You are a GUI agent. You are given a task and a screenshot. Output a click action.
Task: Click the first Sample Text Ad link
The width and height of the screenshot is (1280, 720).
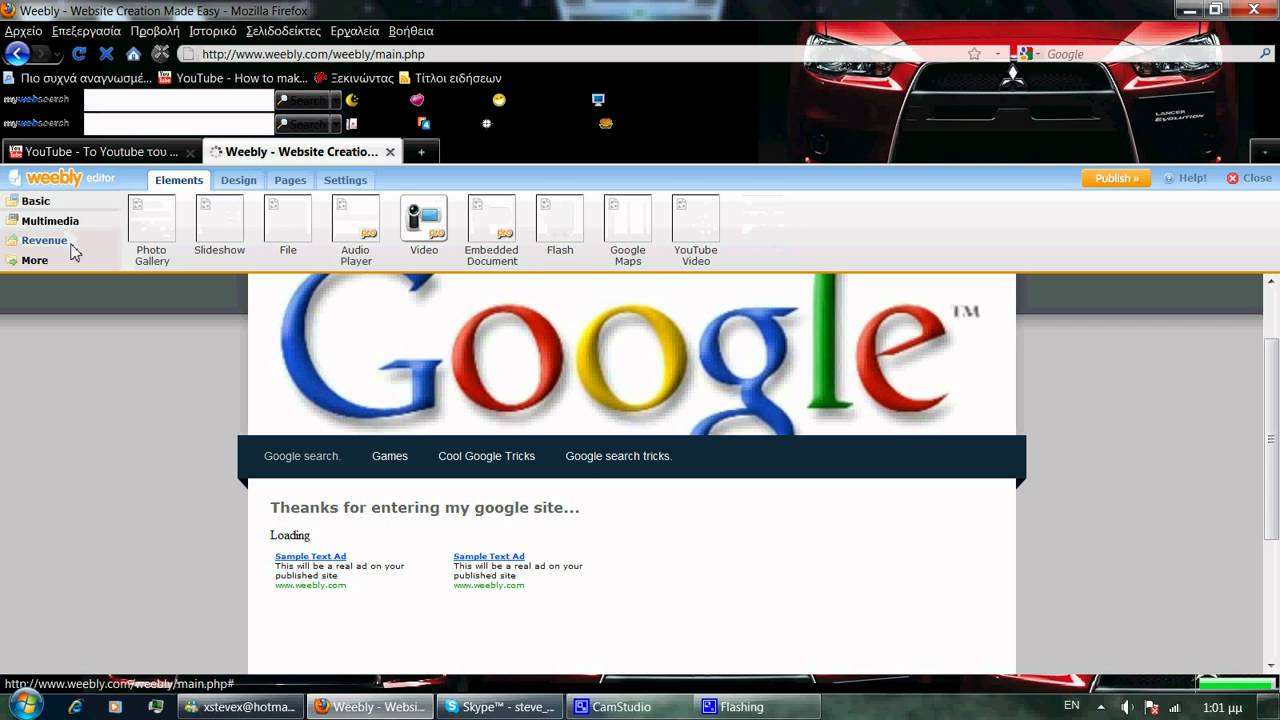pyautogui.click(x=310, y=556)
